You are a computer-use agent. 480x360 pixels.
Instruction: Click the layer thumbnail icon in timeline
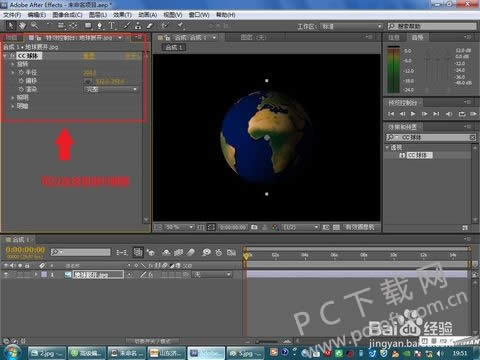[x=68, y=275]
